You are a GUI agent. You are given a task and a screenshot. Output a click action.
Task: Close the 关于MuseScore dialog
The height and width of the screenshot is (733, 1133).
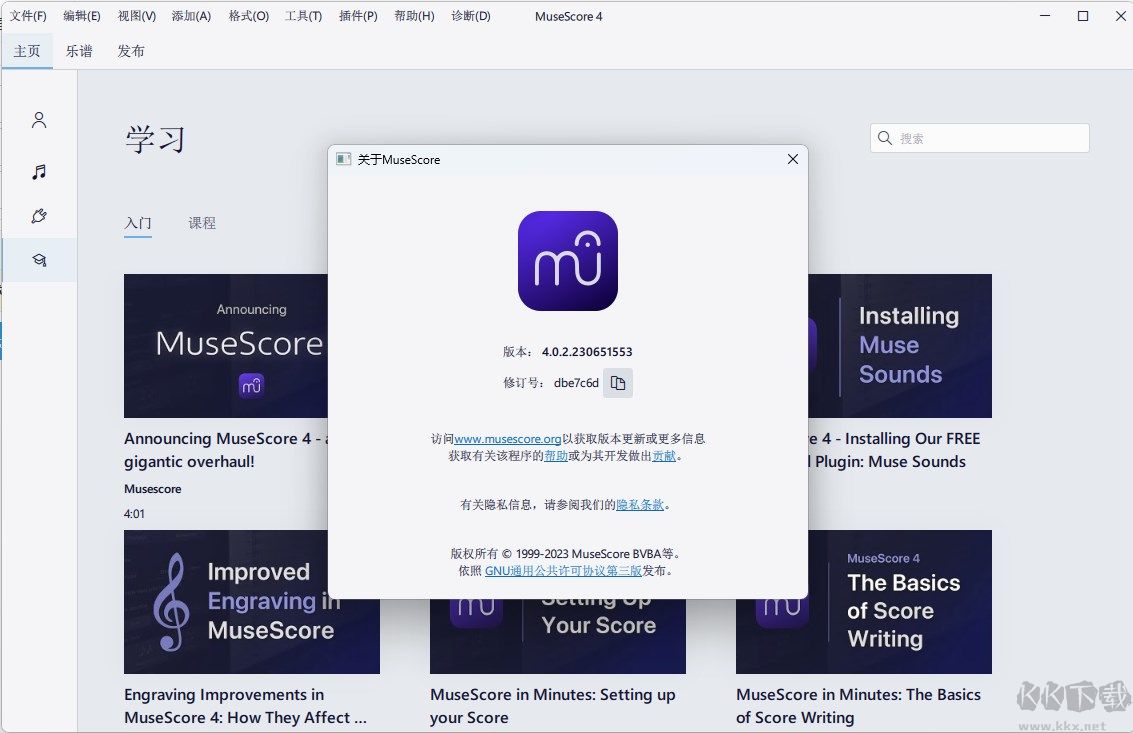pos(792,159)
